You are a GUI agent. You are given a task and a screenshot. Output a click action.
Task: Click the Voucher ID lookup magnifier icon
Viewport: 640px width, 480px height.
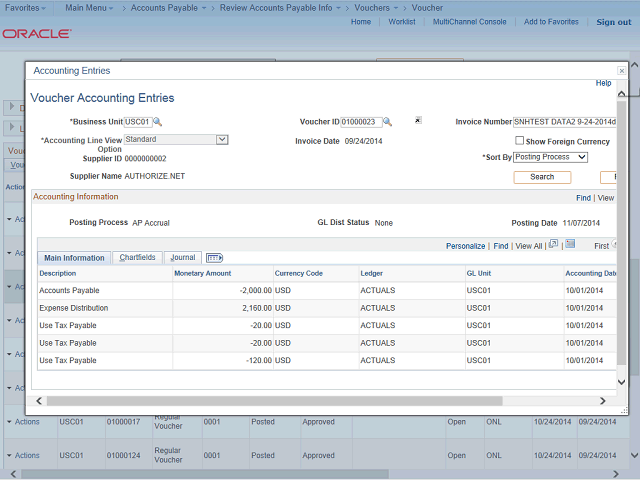(x=388, y=122)
